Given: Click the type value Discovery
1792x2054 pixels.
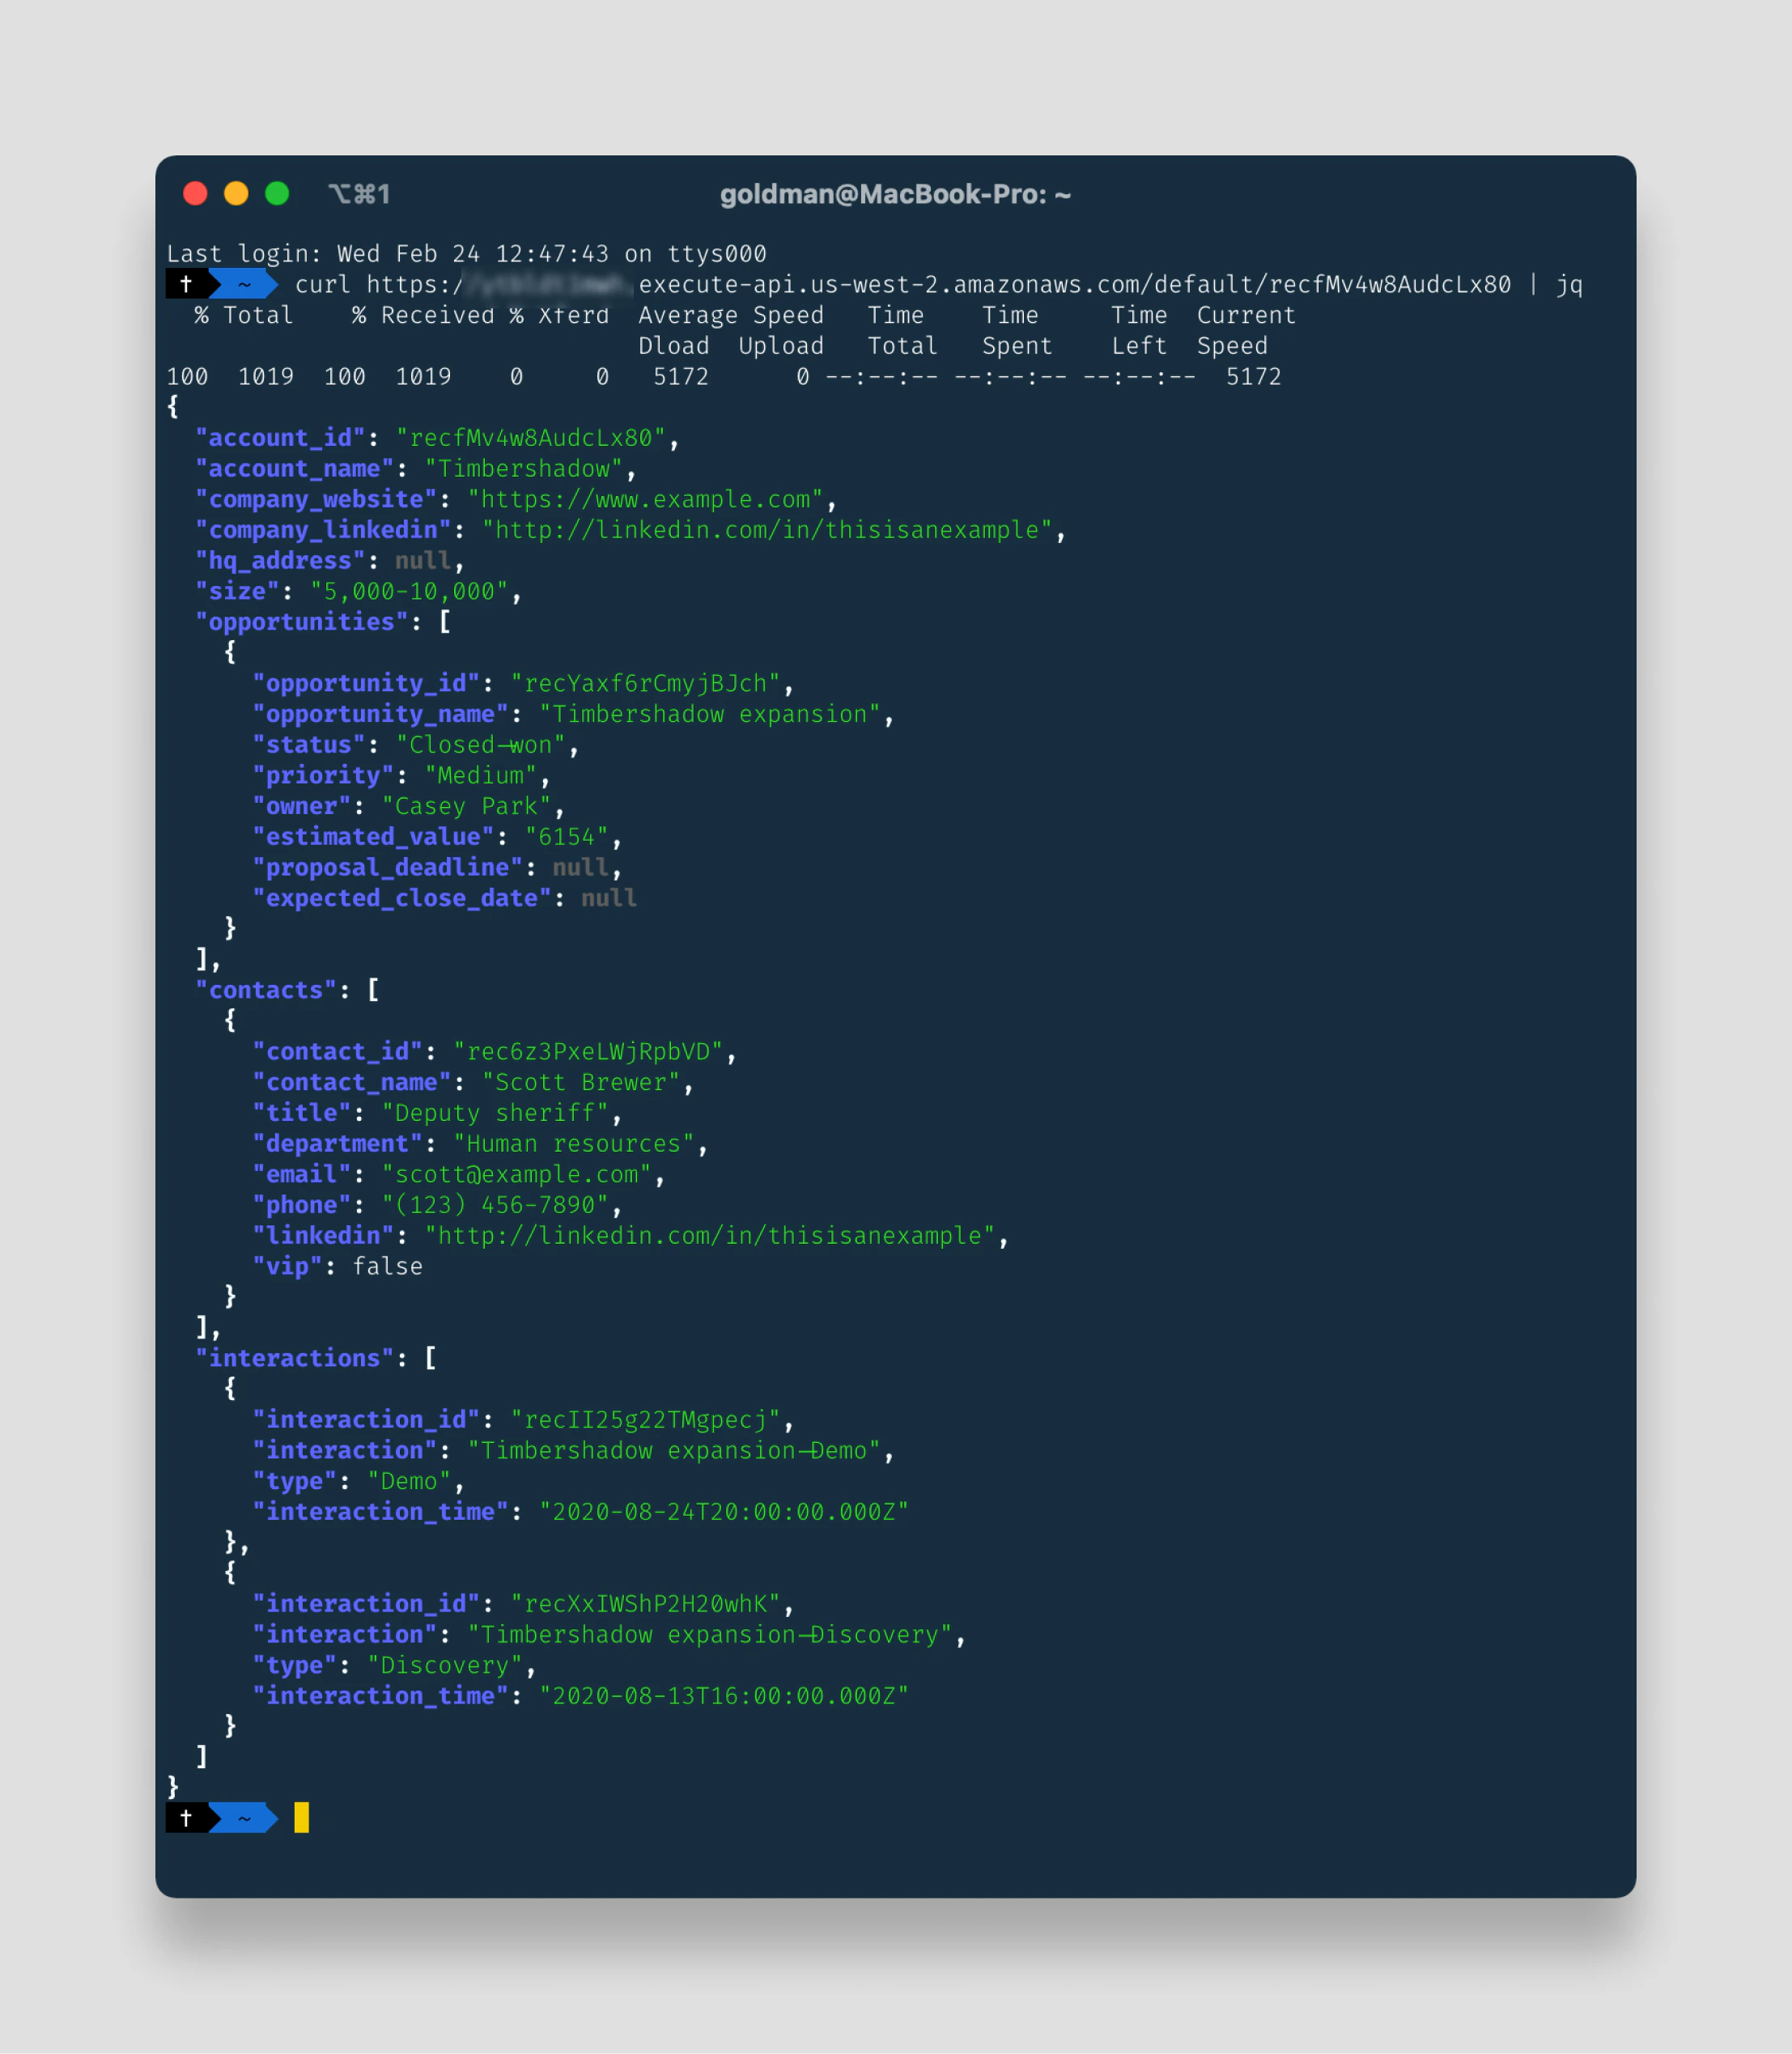Looking at the screenshot, I should pyautogui.click(x=445, y=1665).
